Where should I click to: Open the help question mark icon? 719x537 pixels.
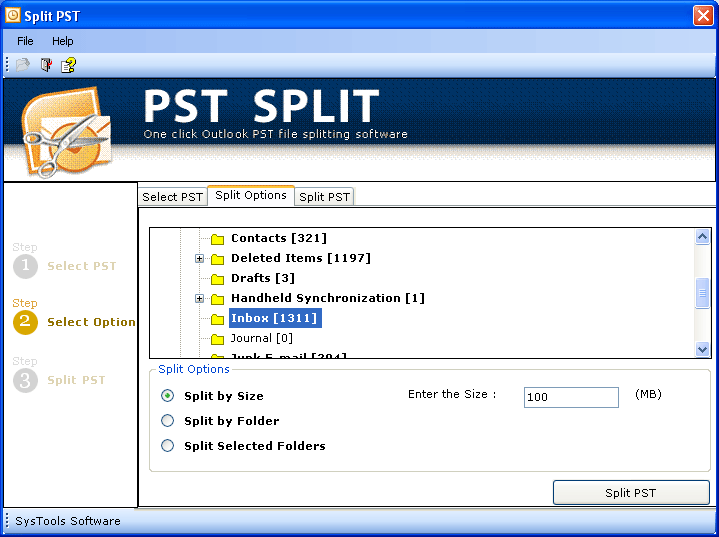click(x=68, y=65)
